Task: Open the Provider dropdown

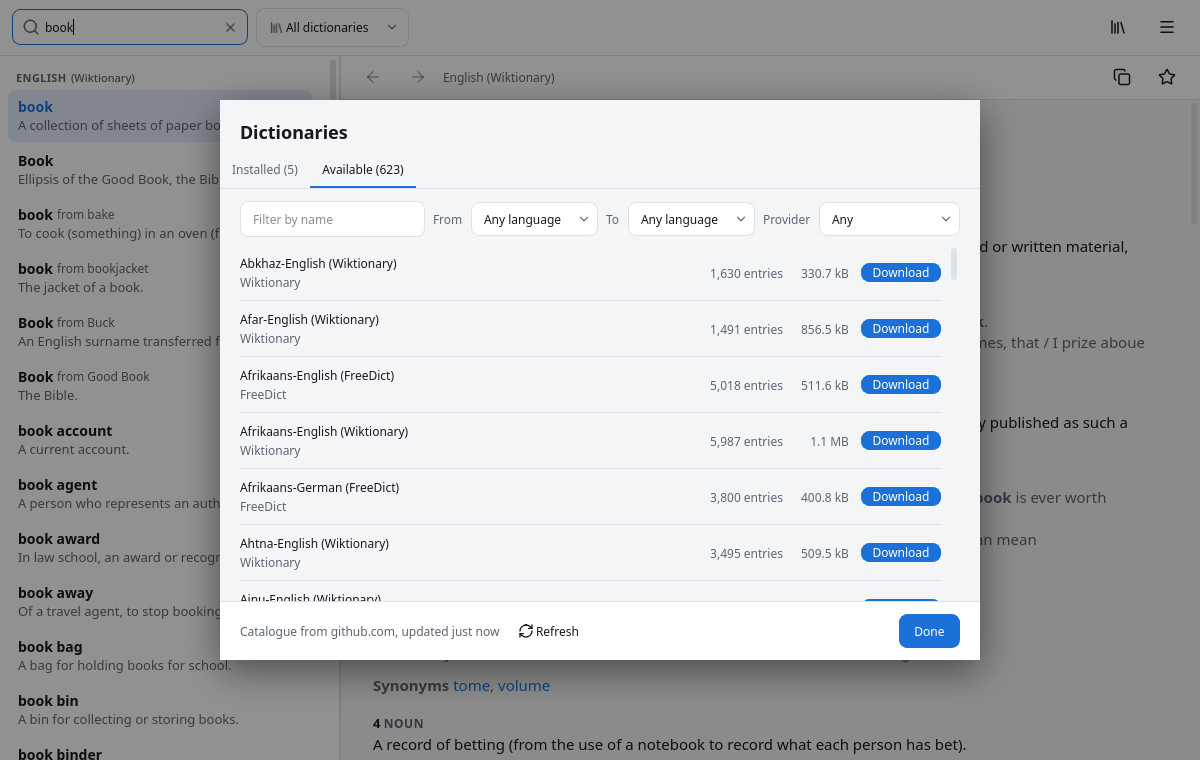Action: 889,219
